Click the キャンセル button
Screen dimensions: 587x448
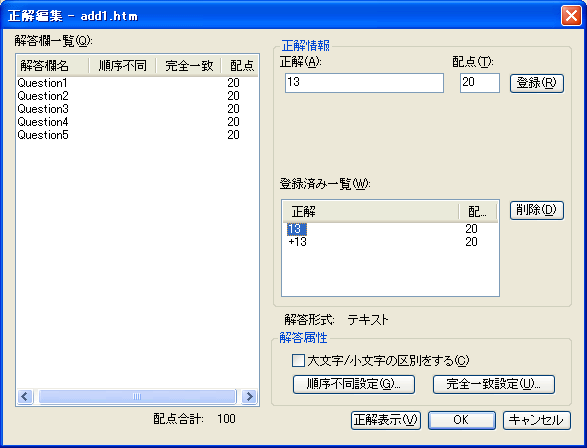(536, 420)
